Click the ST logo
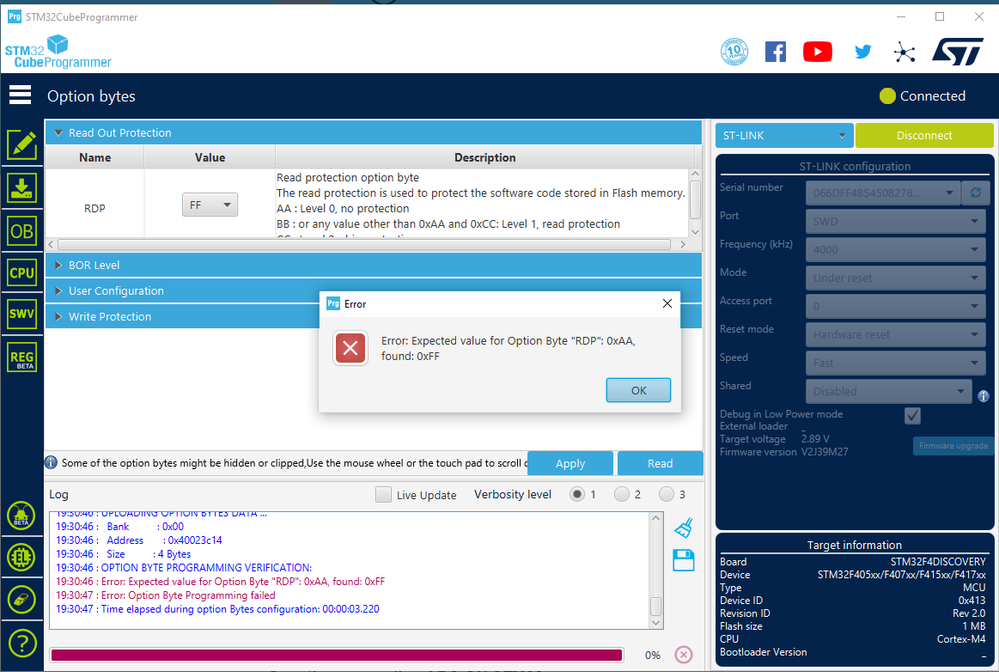This screenshot has height=672, width=999. coord(958,52)
